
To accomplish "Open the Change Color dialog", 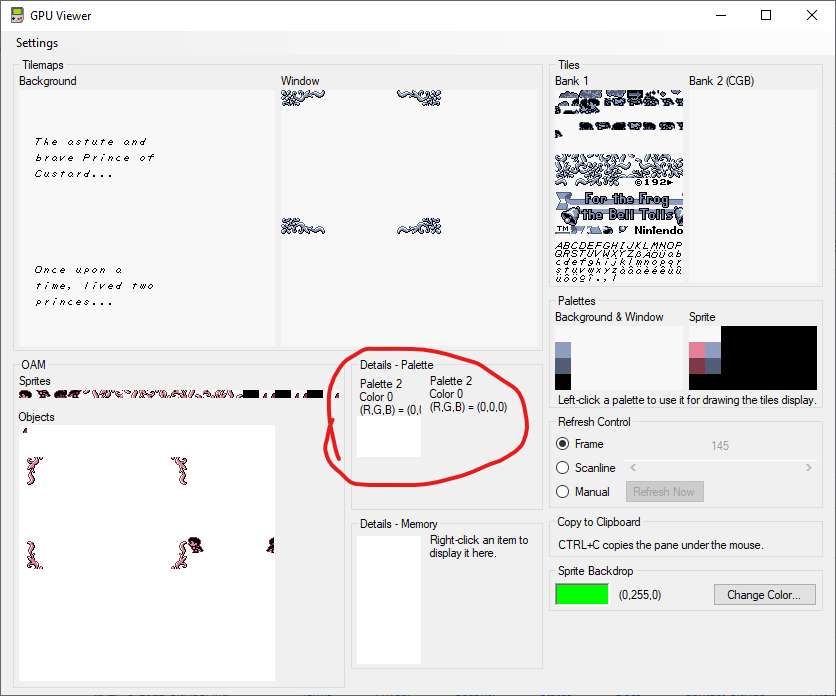I will pyautogui.click(x=764, y=594).
